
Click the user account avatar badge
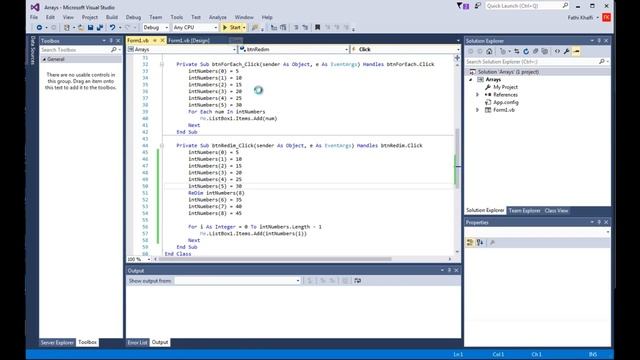pos(607,17)
